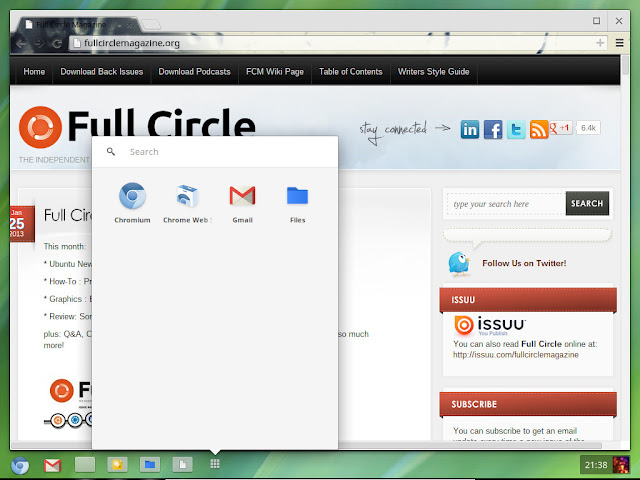Click the magnifier icon in launcher search
Viewport: 640px width, 480px height.
click(x=111, y=151)
